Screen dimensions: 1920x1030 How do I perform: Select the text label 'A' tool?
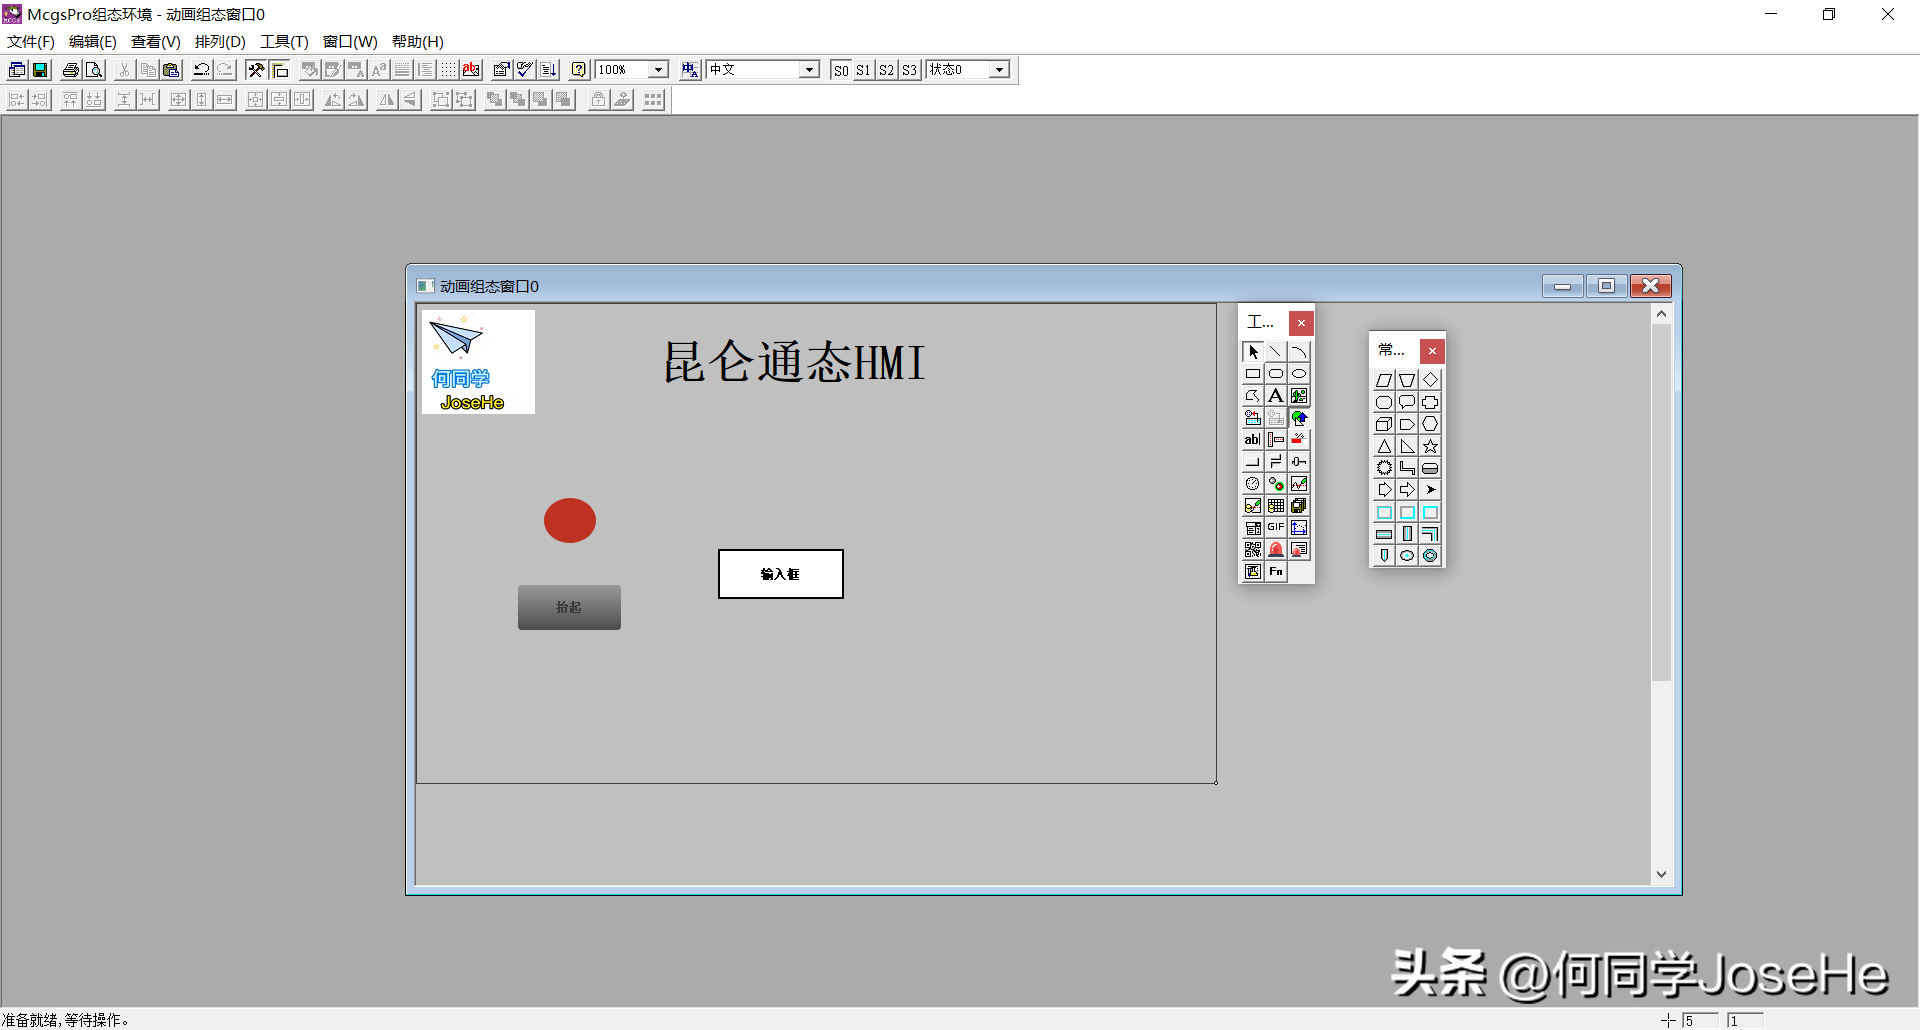click(x=1276, y=396)
